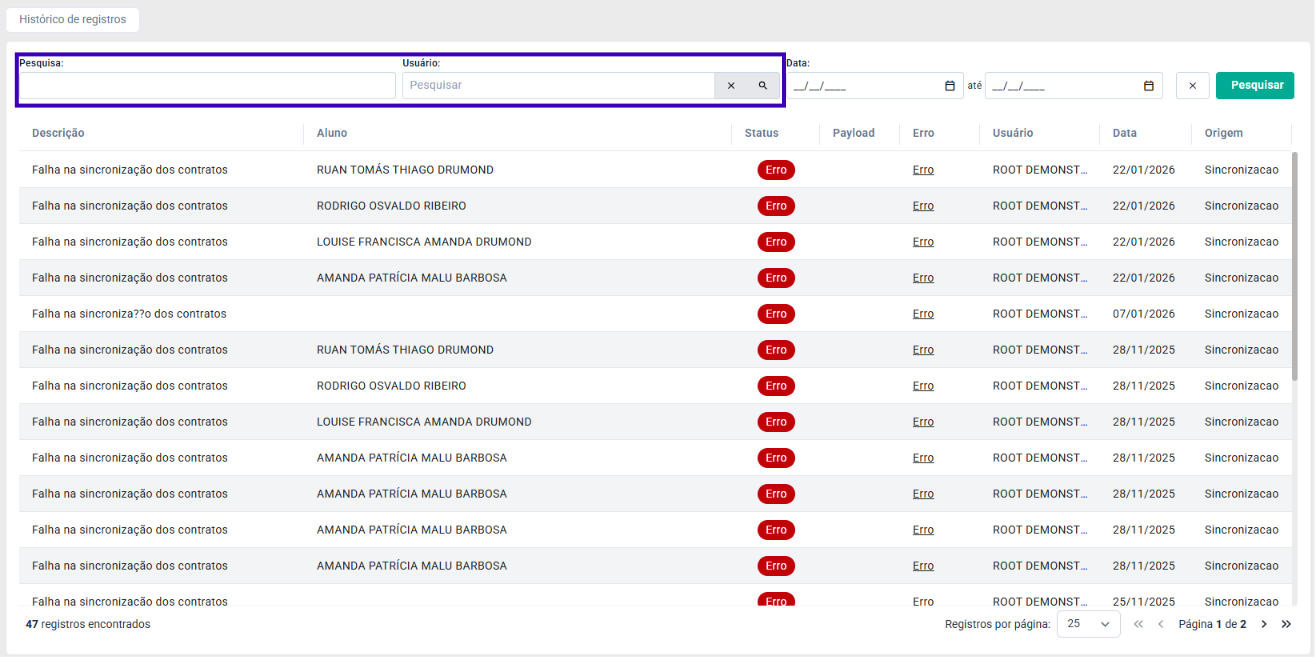This screenshot has height=657, width=1315.
Task: Open Erro link for Rodrigo Osvaldo row dated 22/01/2026
Action: pyautogui.click(x=923, y=206)
